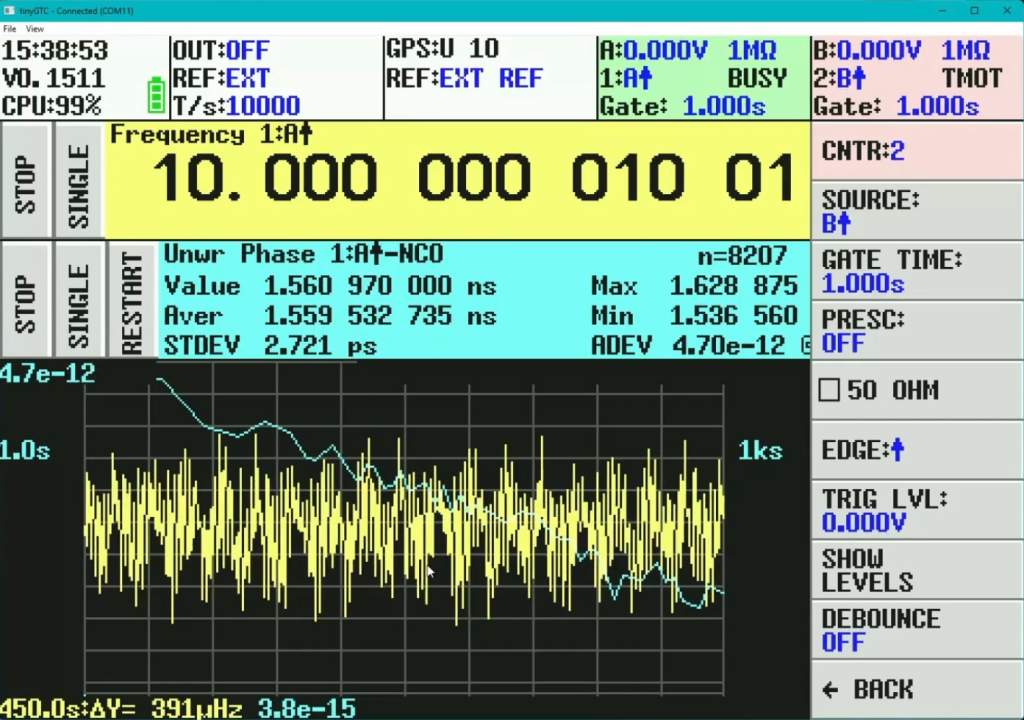Open the File menu

10,29
